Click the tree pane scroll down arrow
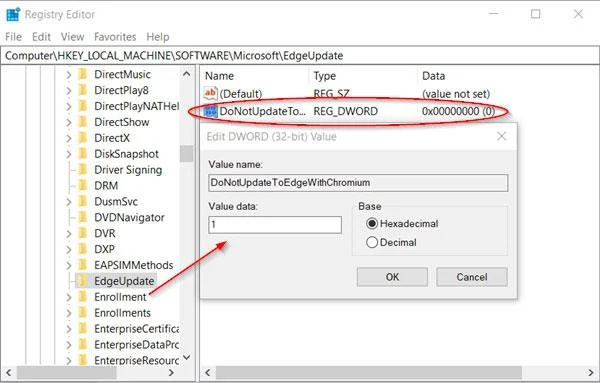 point(186,358)
